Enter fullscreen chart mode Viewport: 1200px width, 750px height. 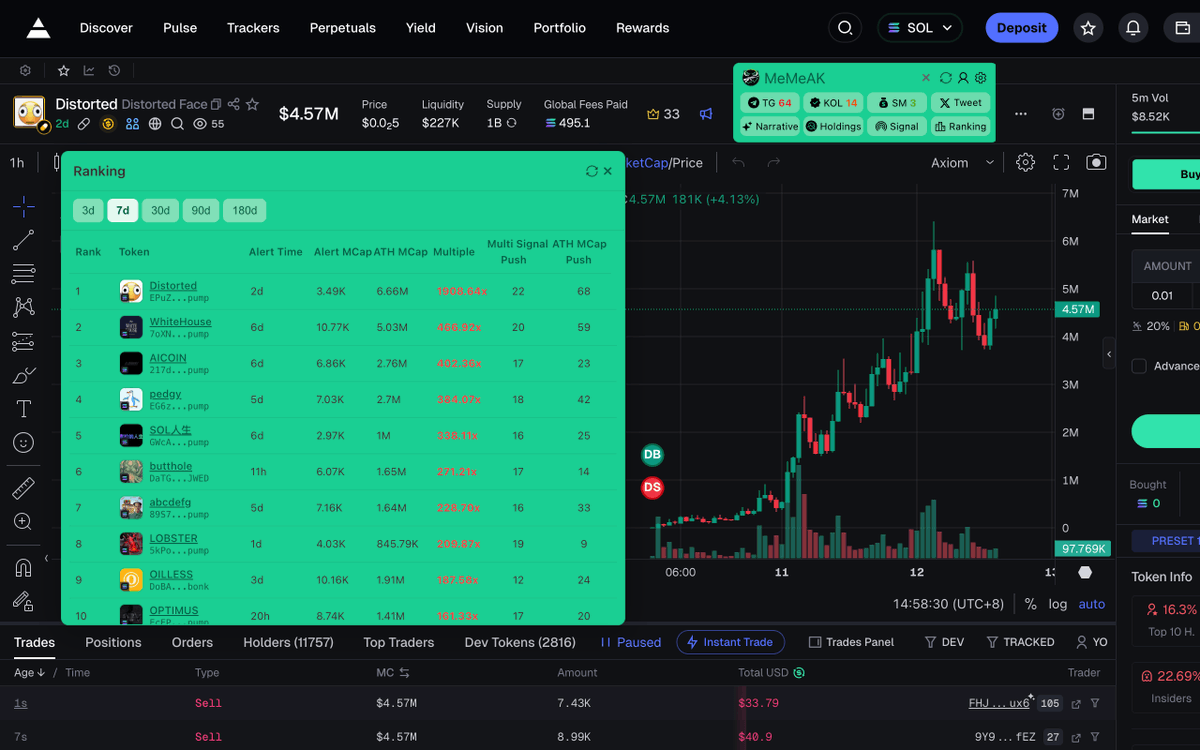coord(1061,163)
